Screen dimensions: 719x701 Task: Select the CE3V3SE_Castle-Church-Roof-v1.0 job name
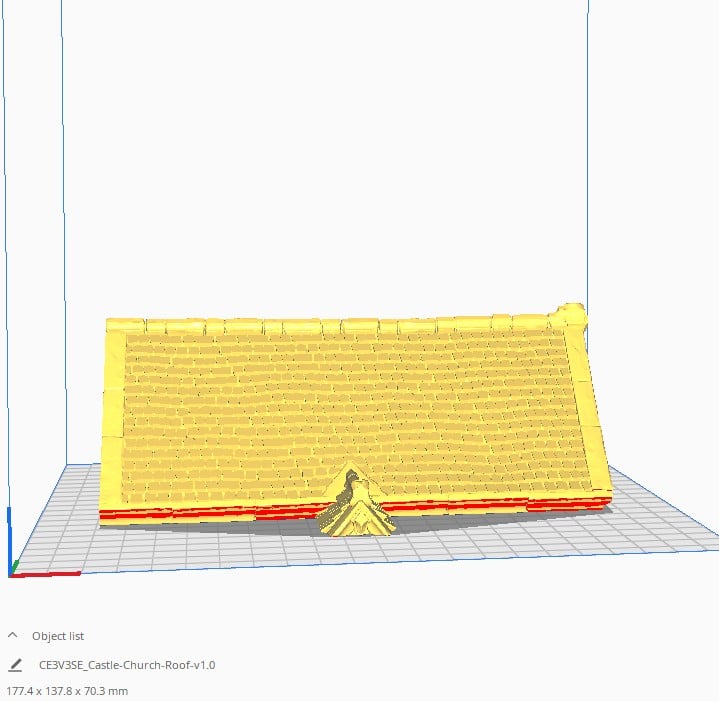click(x=127, y=664)
